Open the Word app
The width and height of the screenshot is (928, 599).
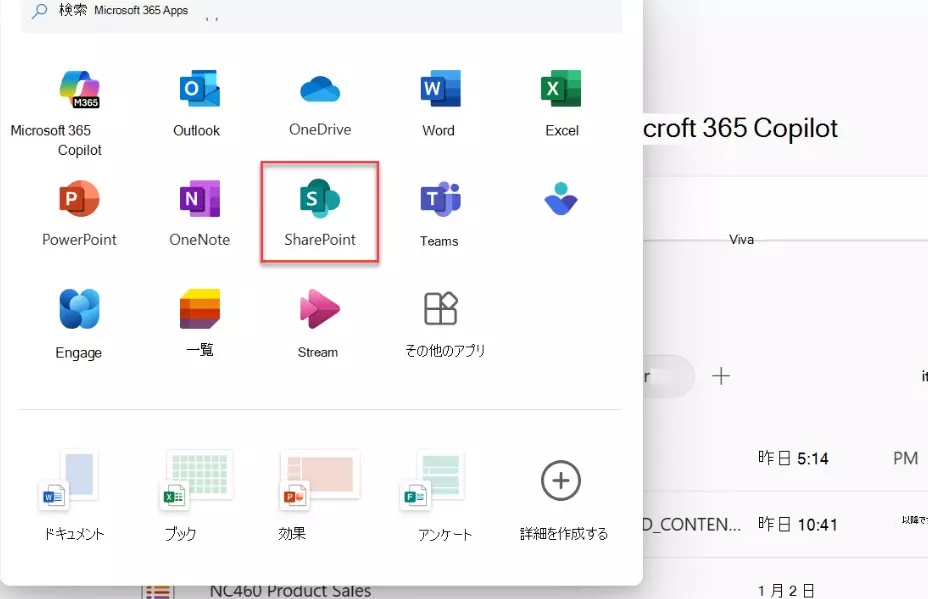point(440,89)
